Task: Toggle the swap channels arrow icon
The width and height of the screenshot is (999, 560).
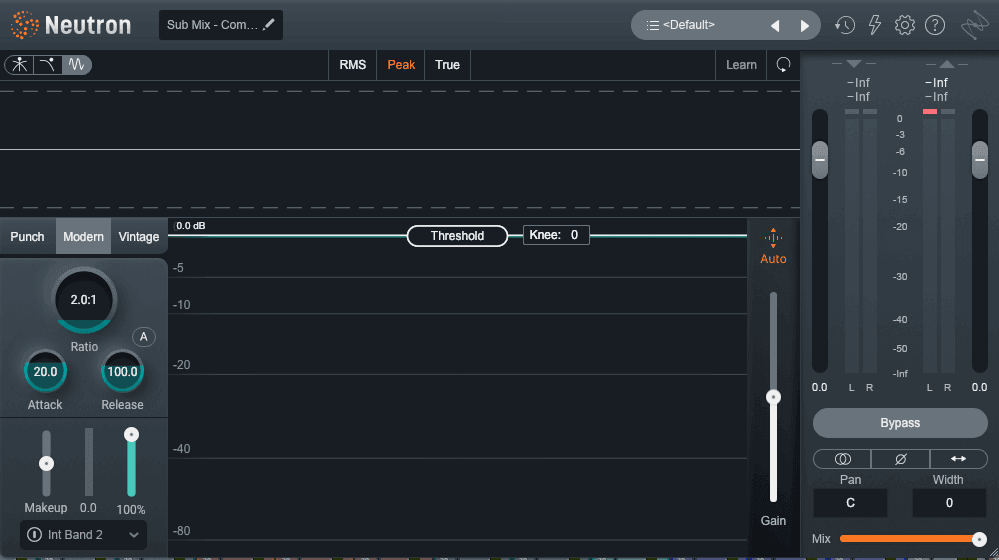Action: [x=958, y=459]
